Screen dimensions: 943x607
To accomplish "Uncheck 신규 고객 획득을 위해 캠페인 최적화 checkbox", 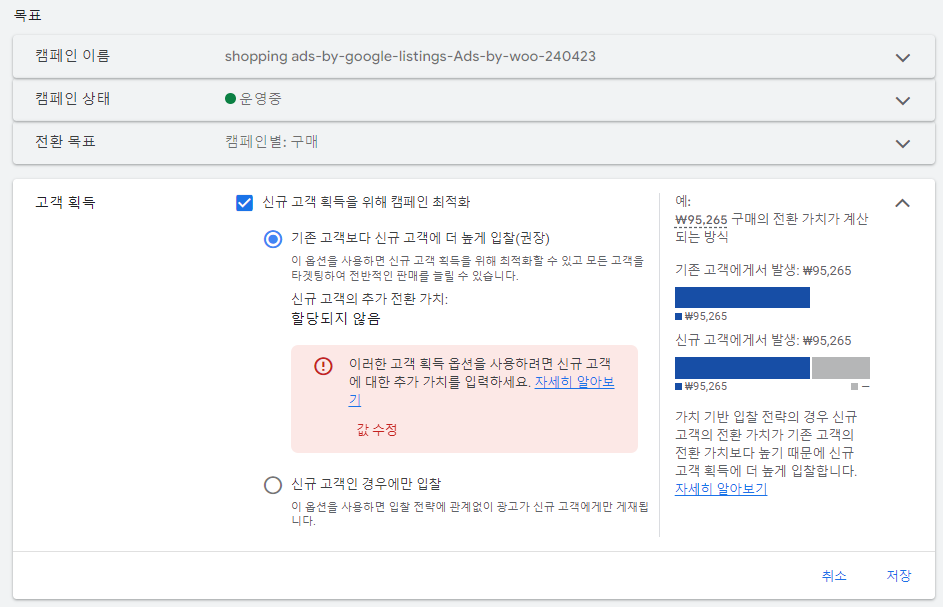I will 244,203.
